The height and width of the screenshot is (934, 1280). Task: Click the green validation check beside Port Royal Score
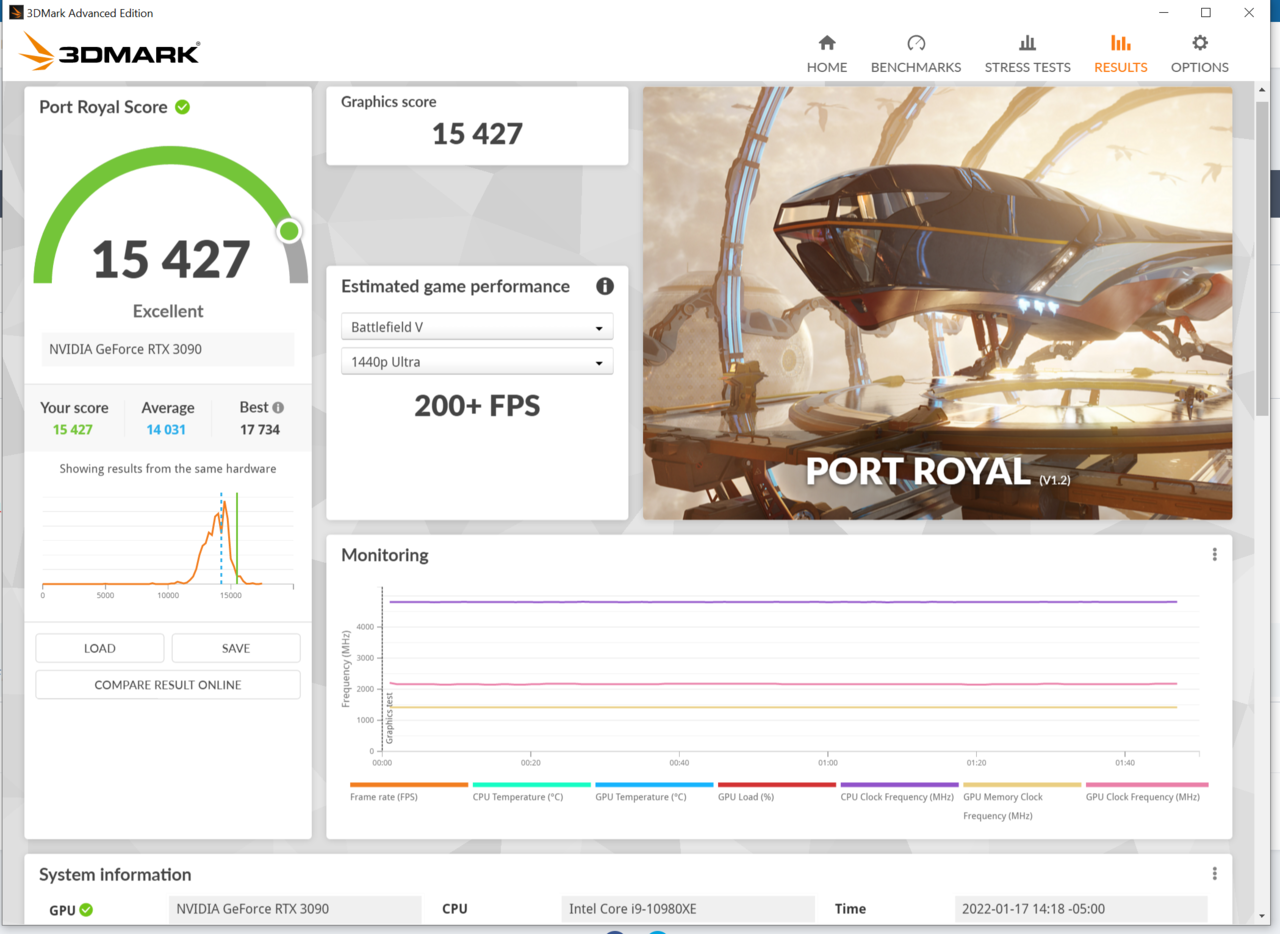pyautogui.click(x=182, y=107)
